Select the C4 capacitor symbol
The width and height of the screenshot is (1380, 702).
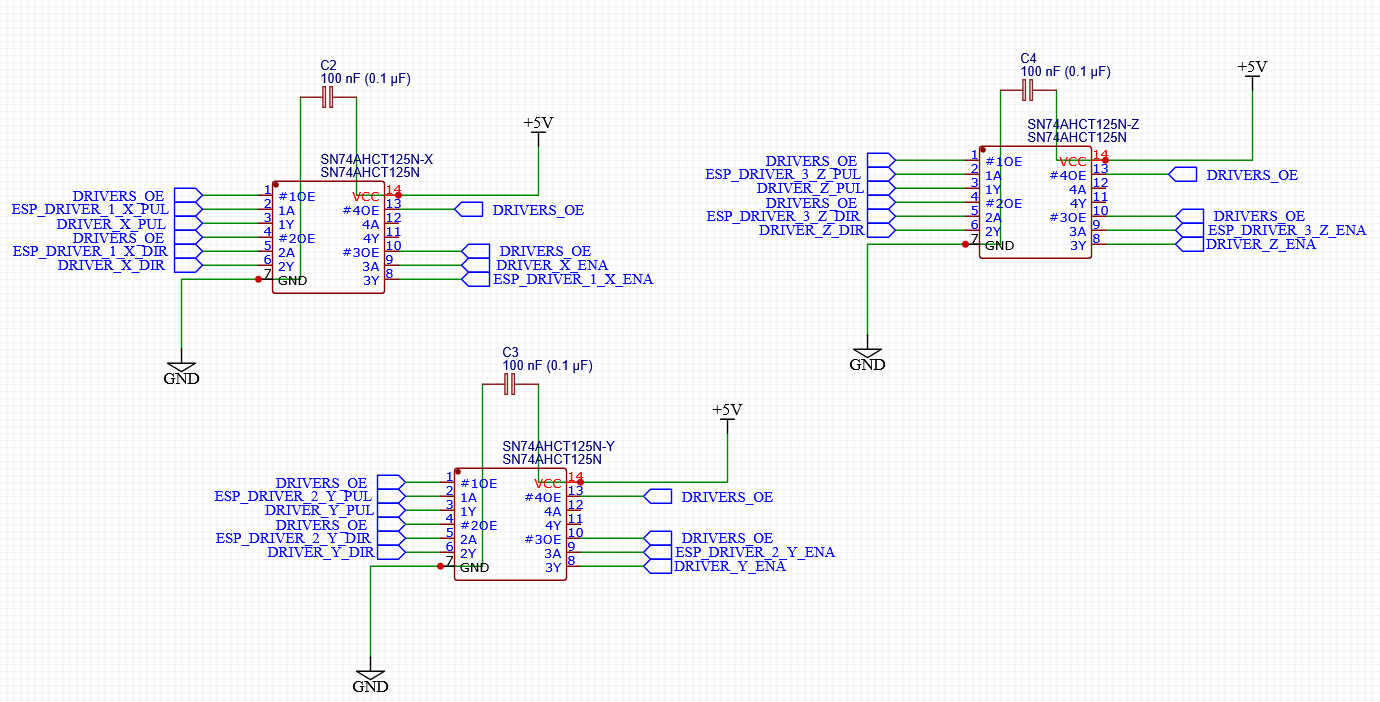click(x=1029, y=91)
